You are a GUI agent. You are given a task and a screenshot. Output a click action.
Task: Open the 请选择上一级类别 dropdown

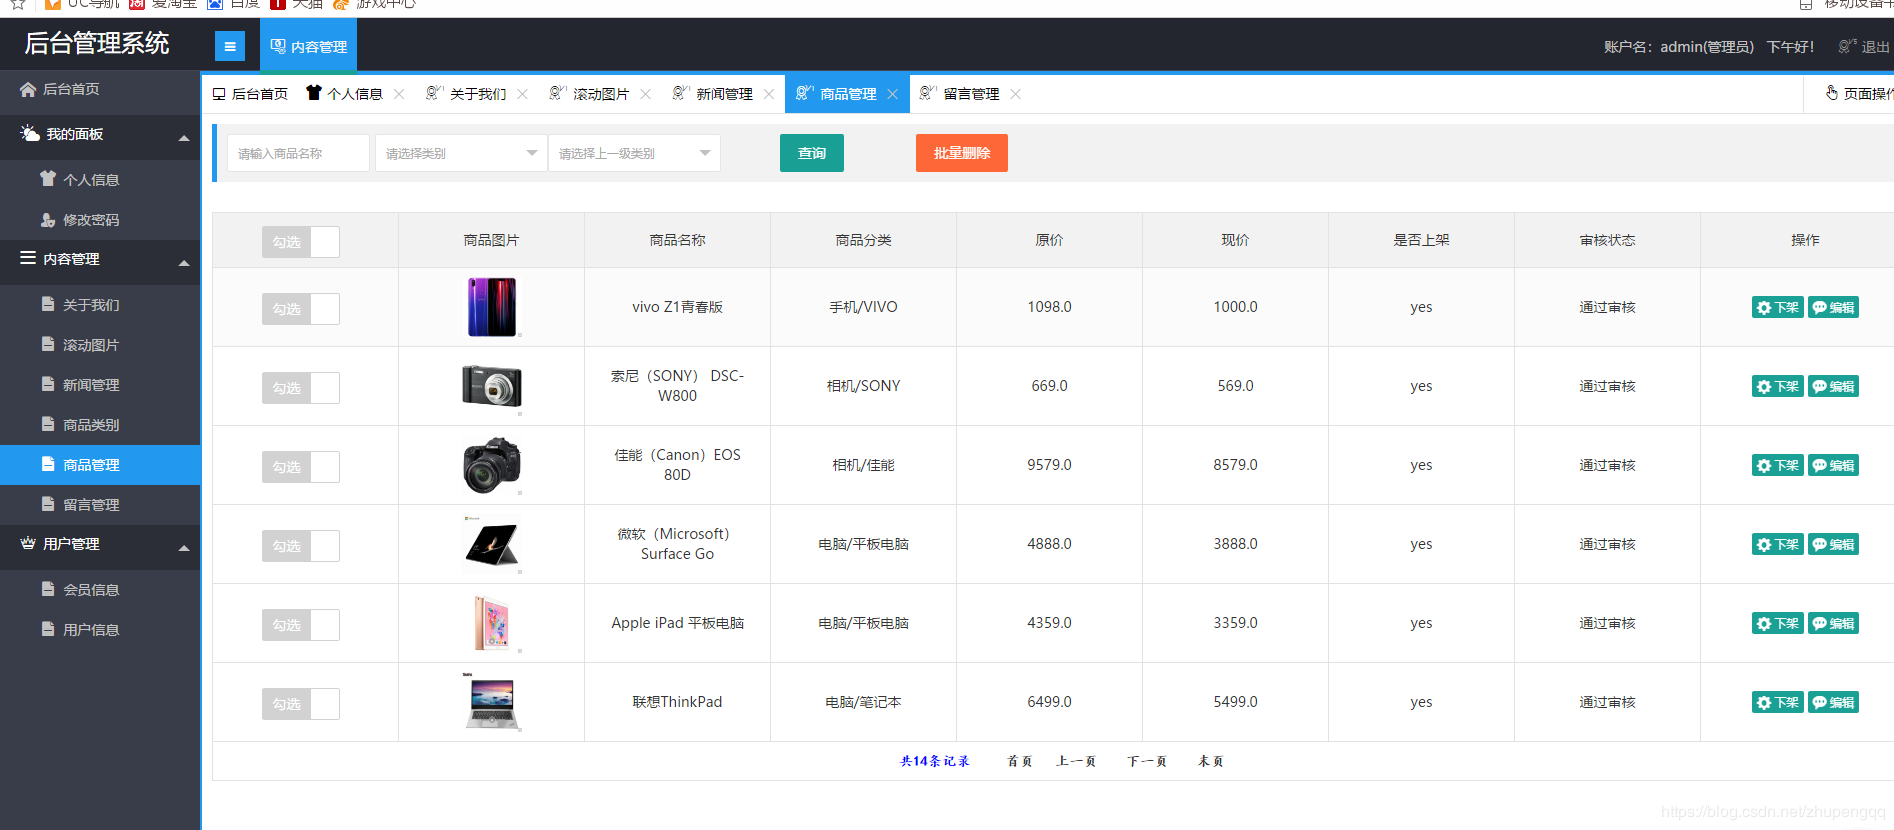(634, 153)
